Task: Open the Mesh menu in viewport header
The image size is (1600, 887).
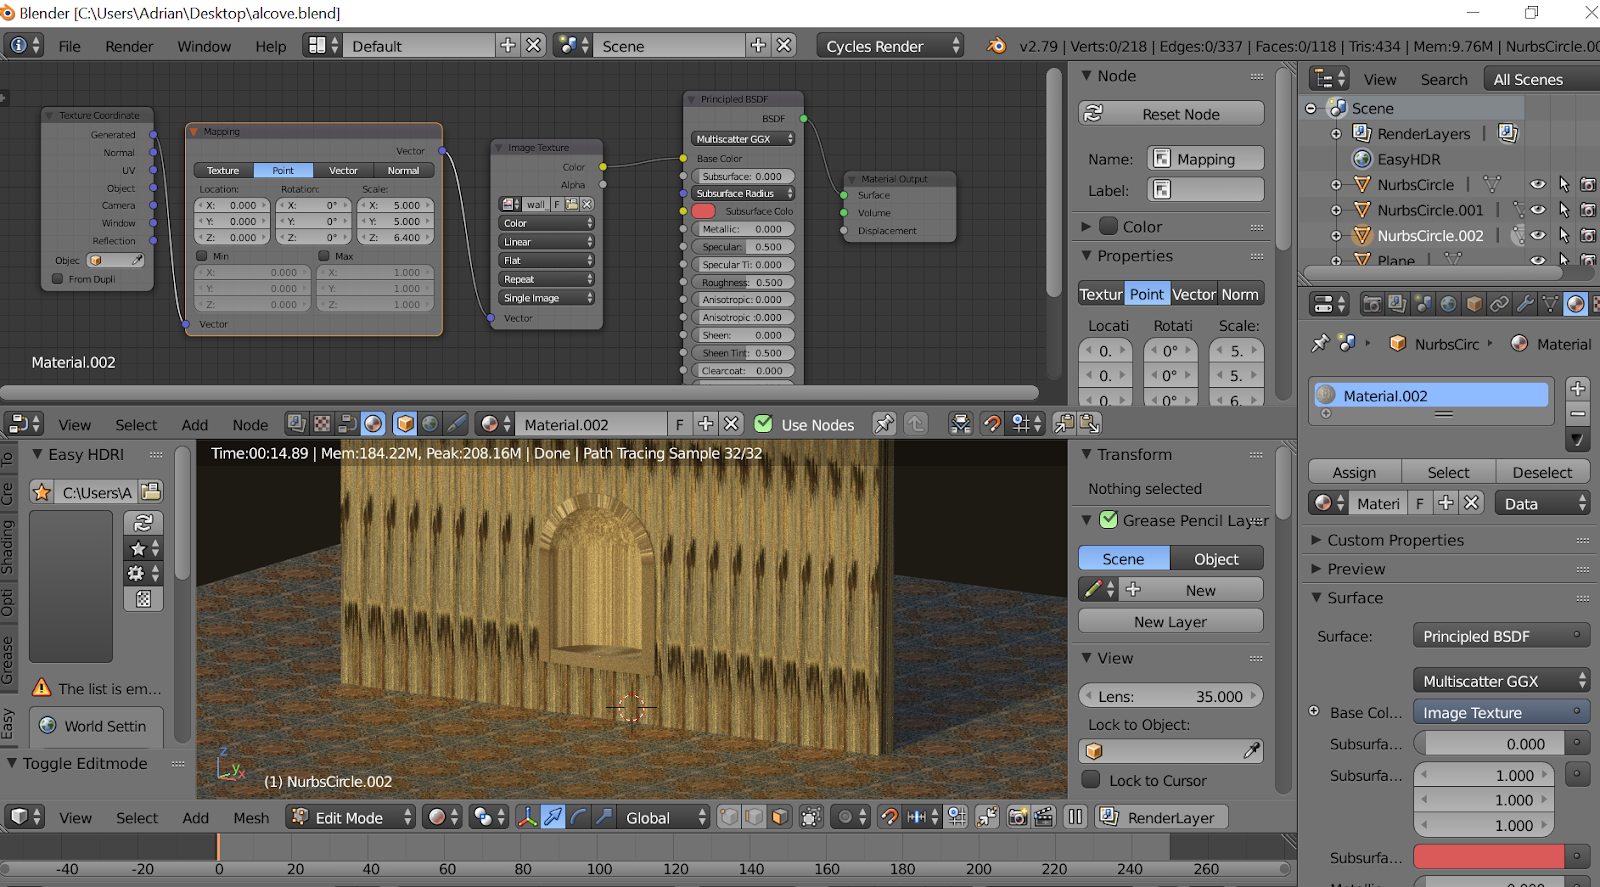Action: point(251,818)
